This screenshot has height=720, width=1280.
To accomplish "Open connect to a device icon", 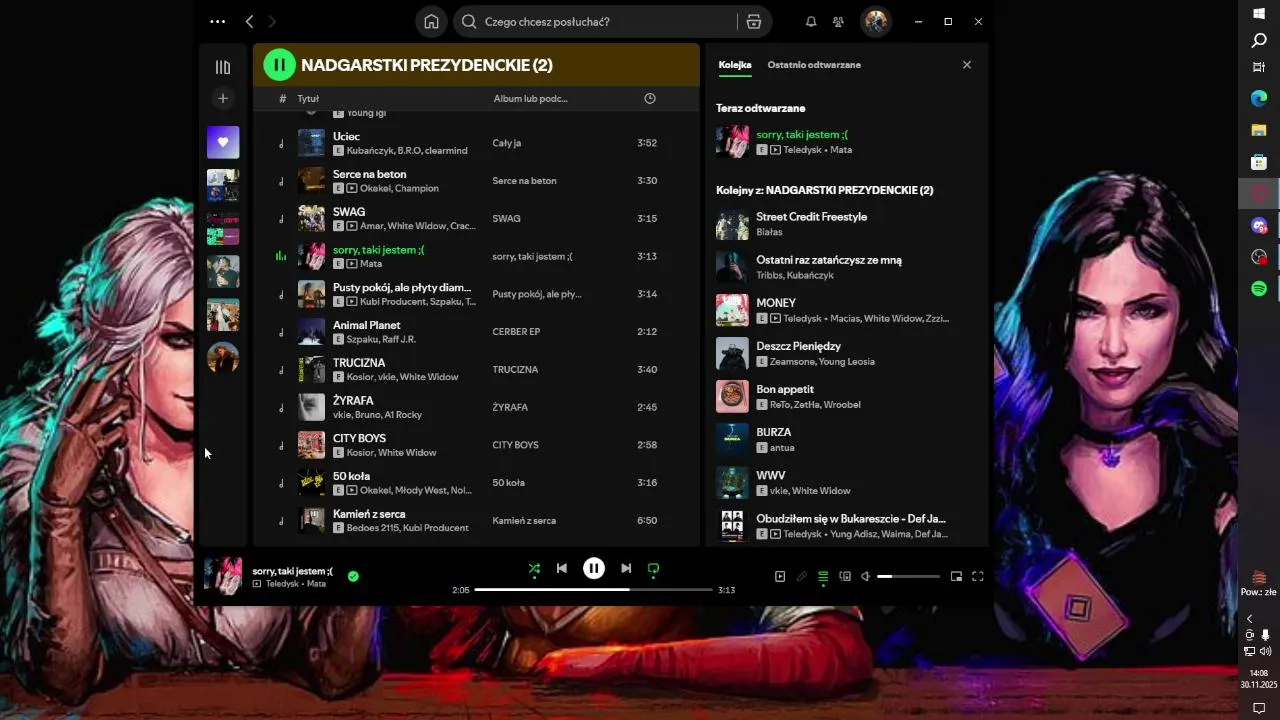I will pyautogui.click(x=845, y=576).
